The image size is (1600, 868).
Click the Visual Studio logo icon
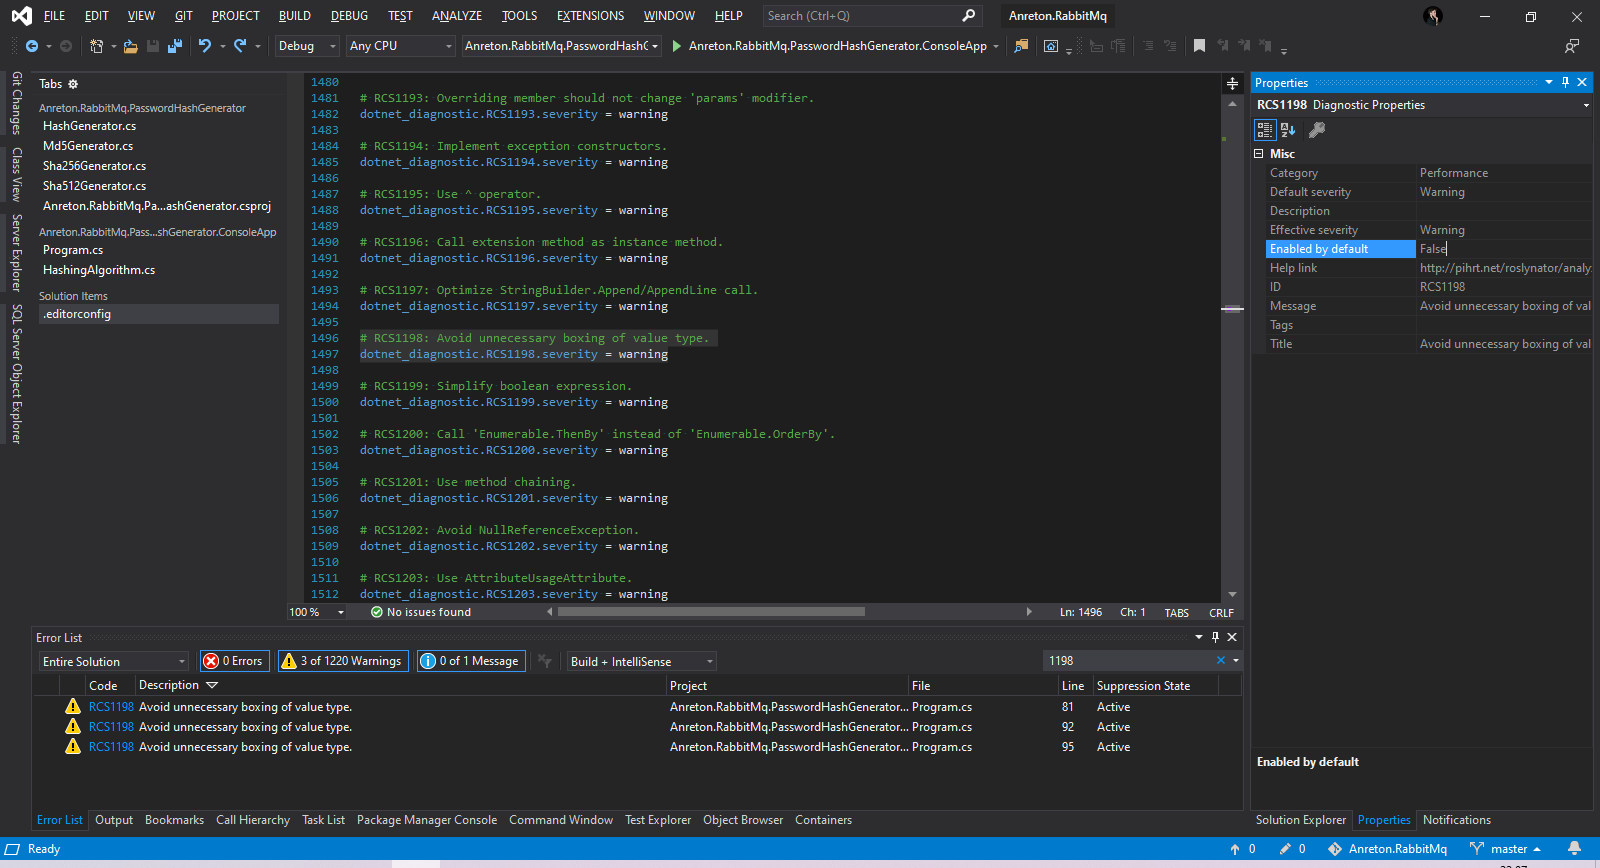click(x=21, y=16)
